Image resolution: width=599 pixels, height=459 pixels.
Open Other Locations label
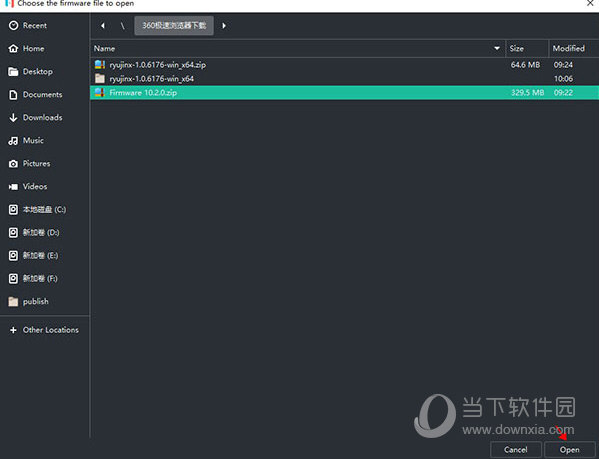51,330
